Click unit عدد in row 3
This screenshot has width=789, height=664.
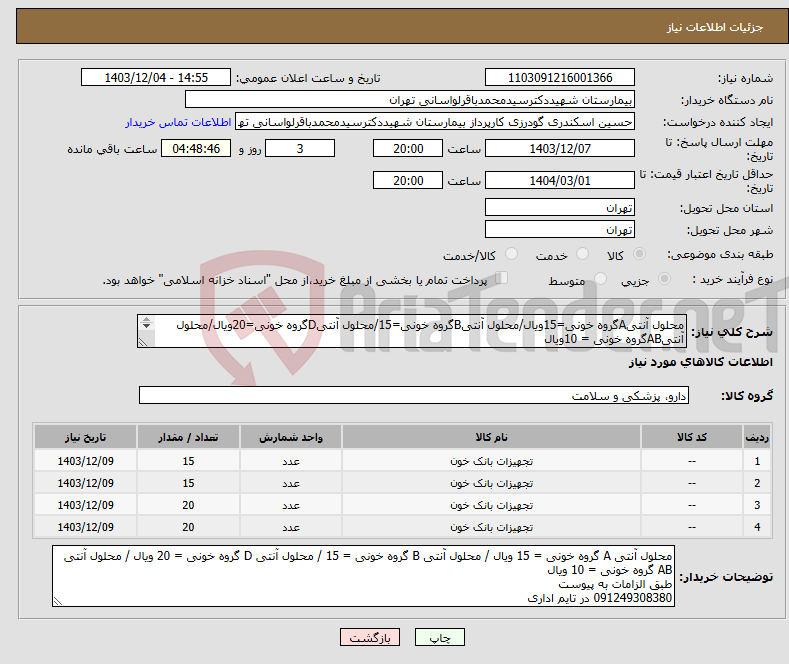pos(291,505)
